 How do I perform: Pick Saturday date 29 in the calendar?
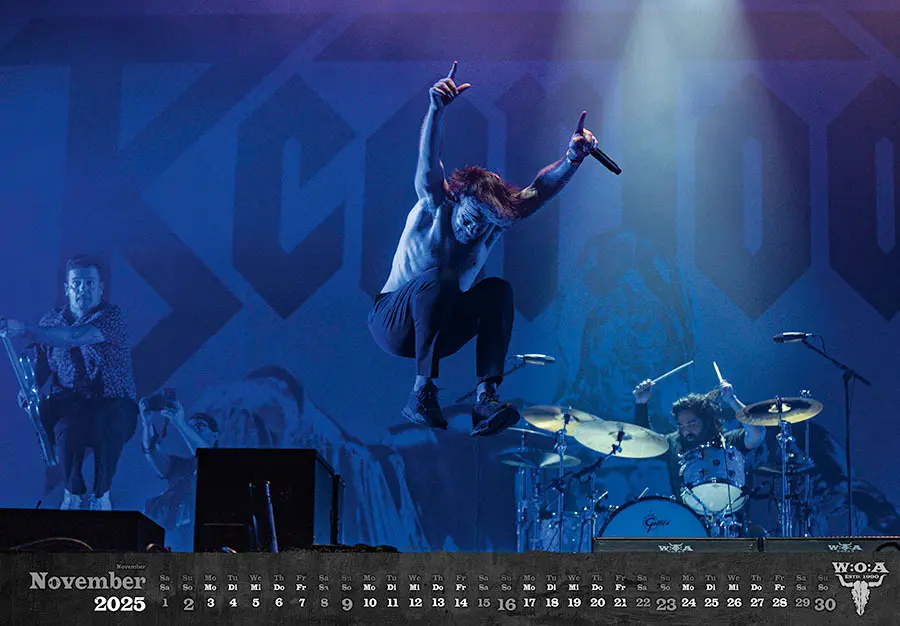coord(802,602)
